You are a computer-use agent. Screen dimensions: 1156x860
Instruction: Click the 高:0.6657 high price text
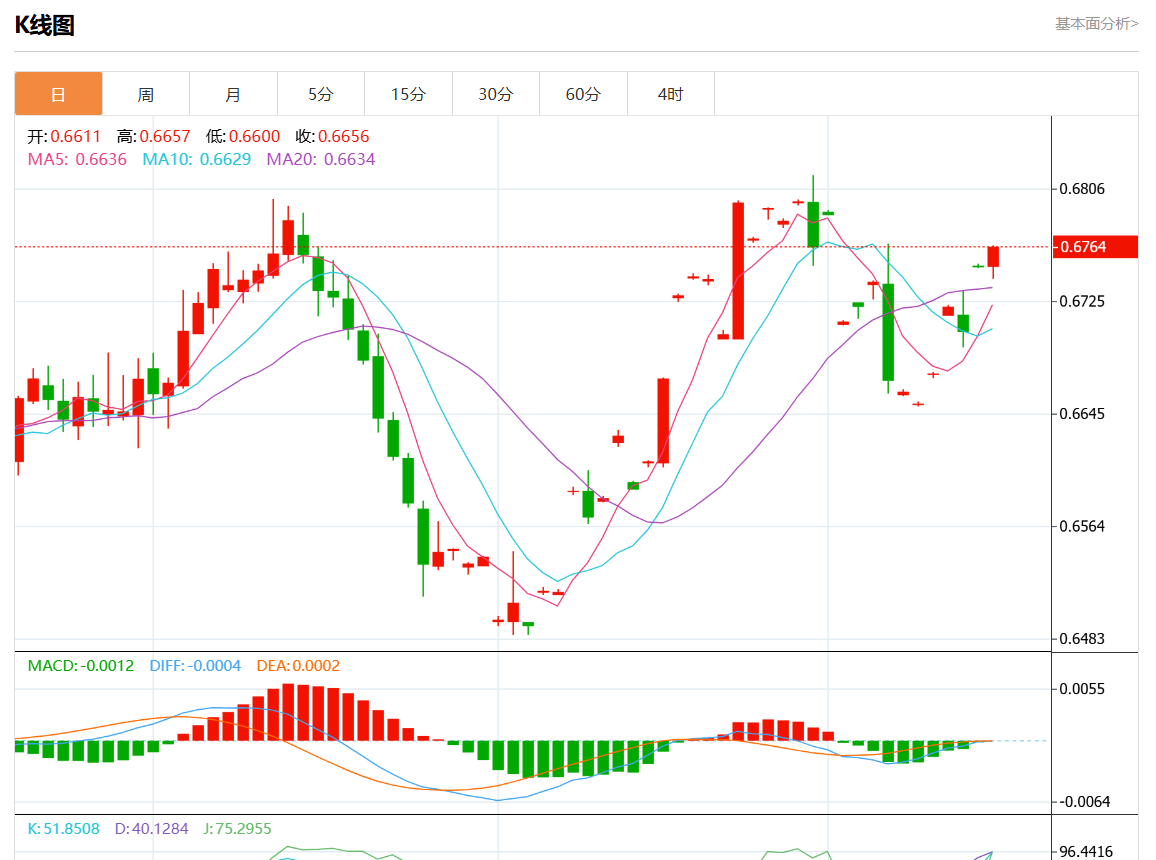[x=153, y=136]
